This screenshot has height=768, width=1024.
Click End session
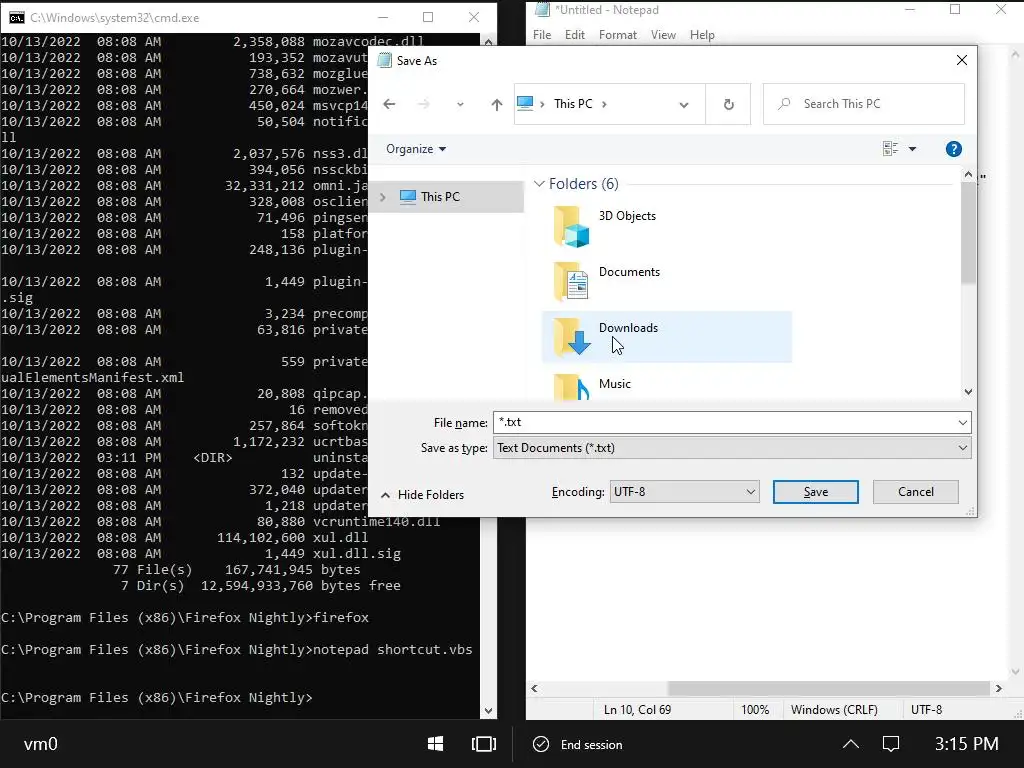578,744
